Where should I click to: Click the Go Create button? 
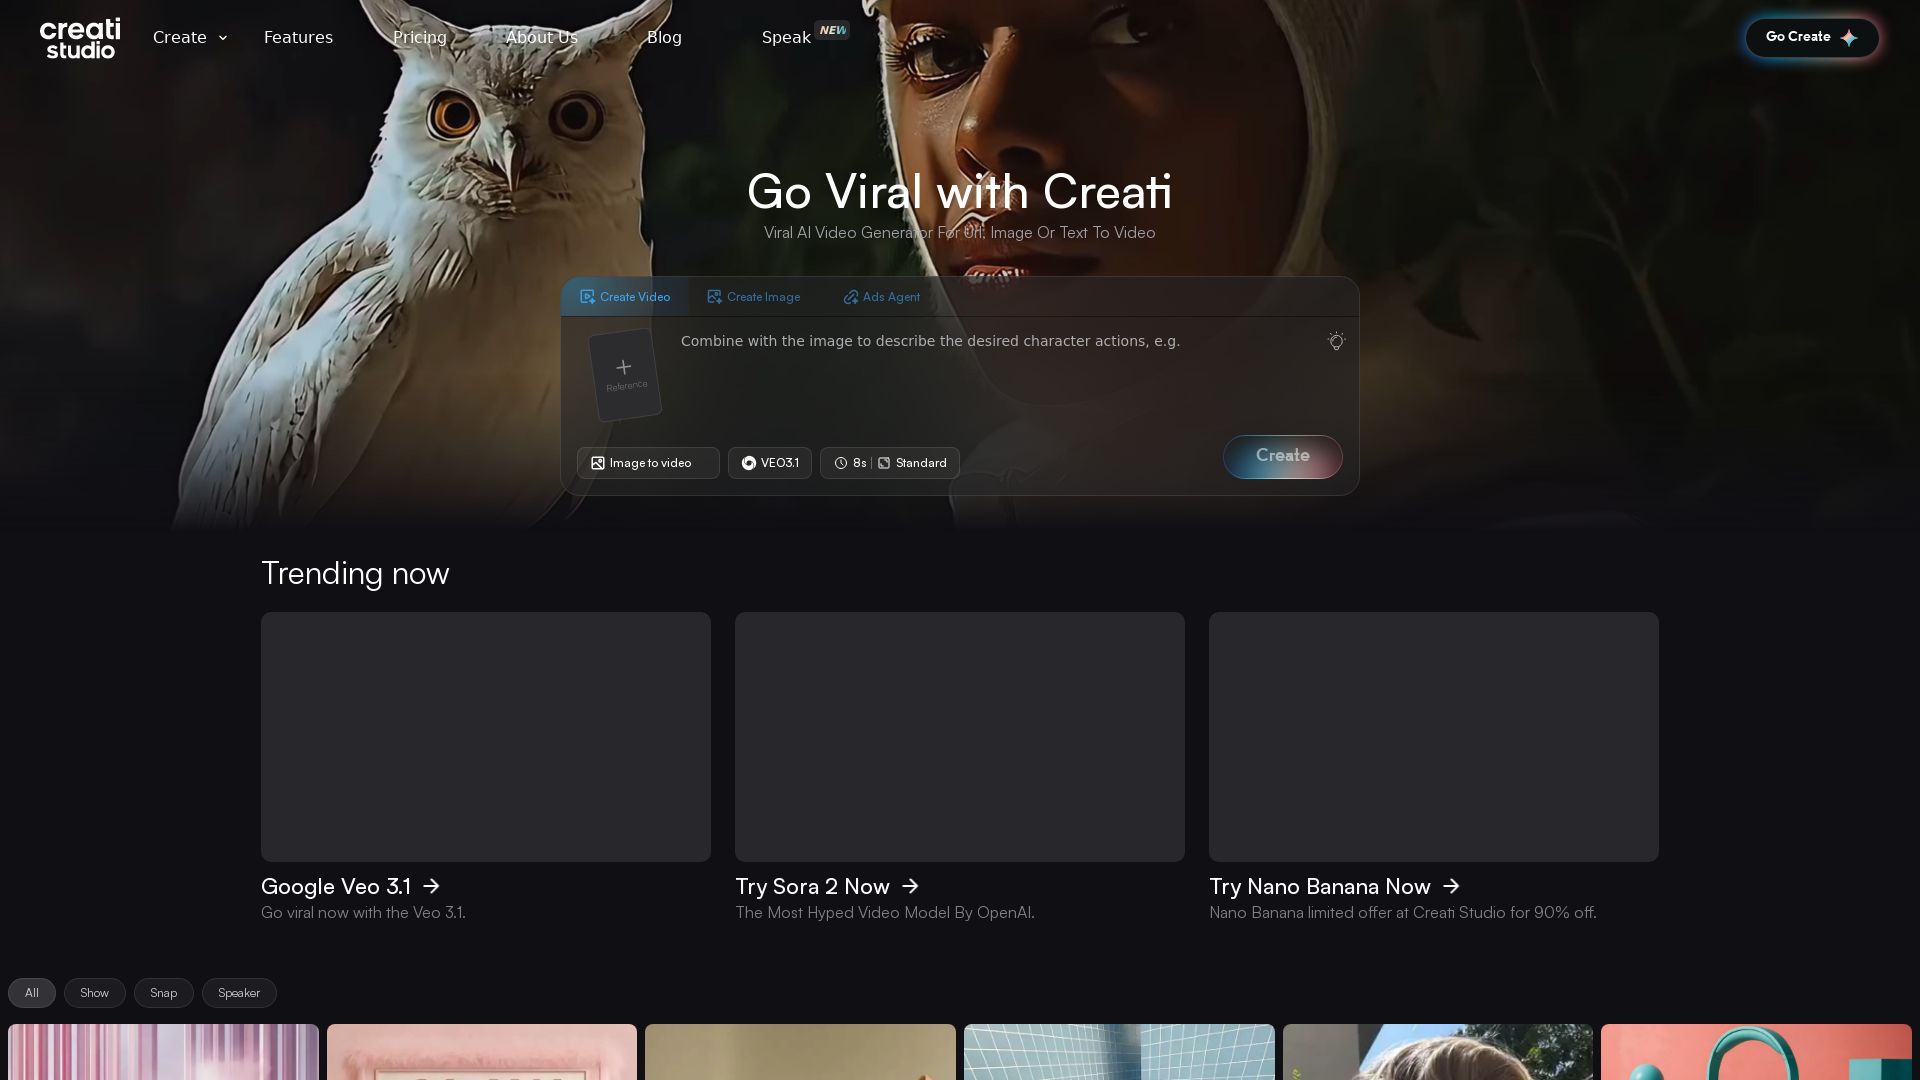1812,37
